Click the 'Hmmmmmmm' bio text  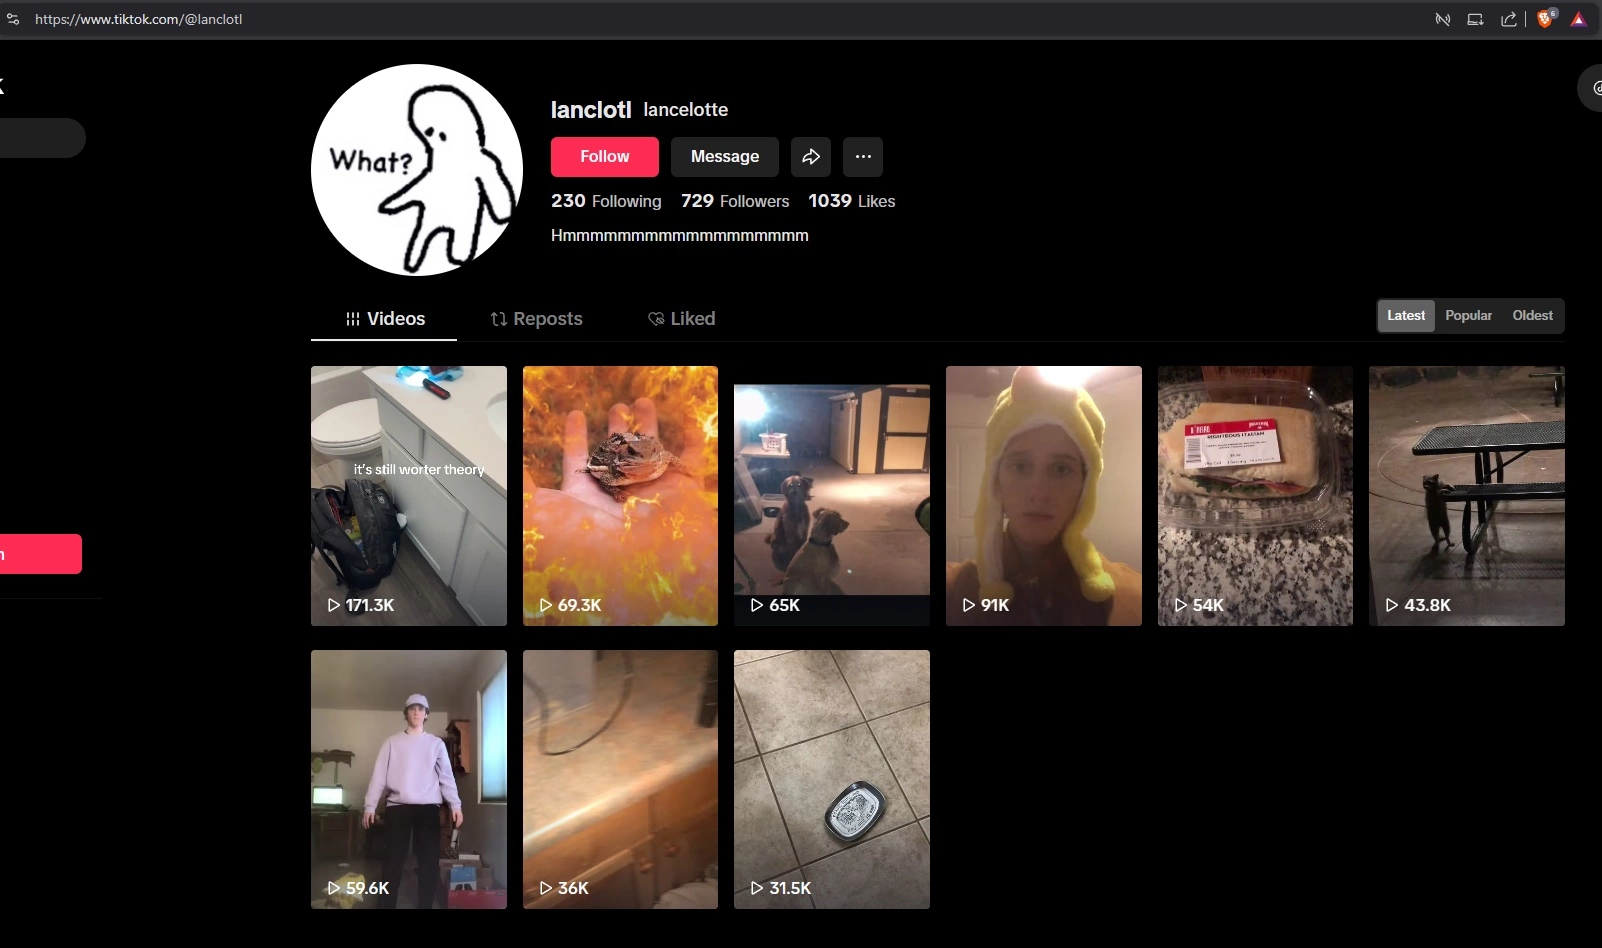coord(680,236)
